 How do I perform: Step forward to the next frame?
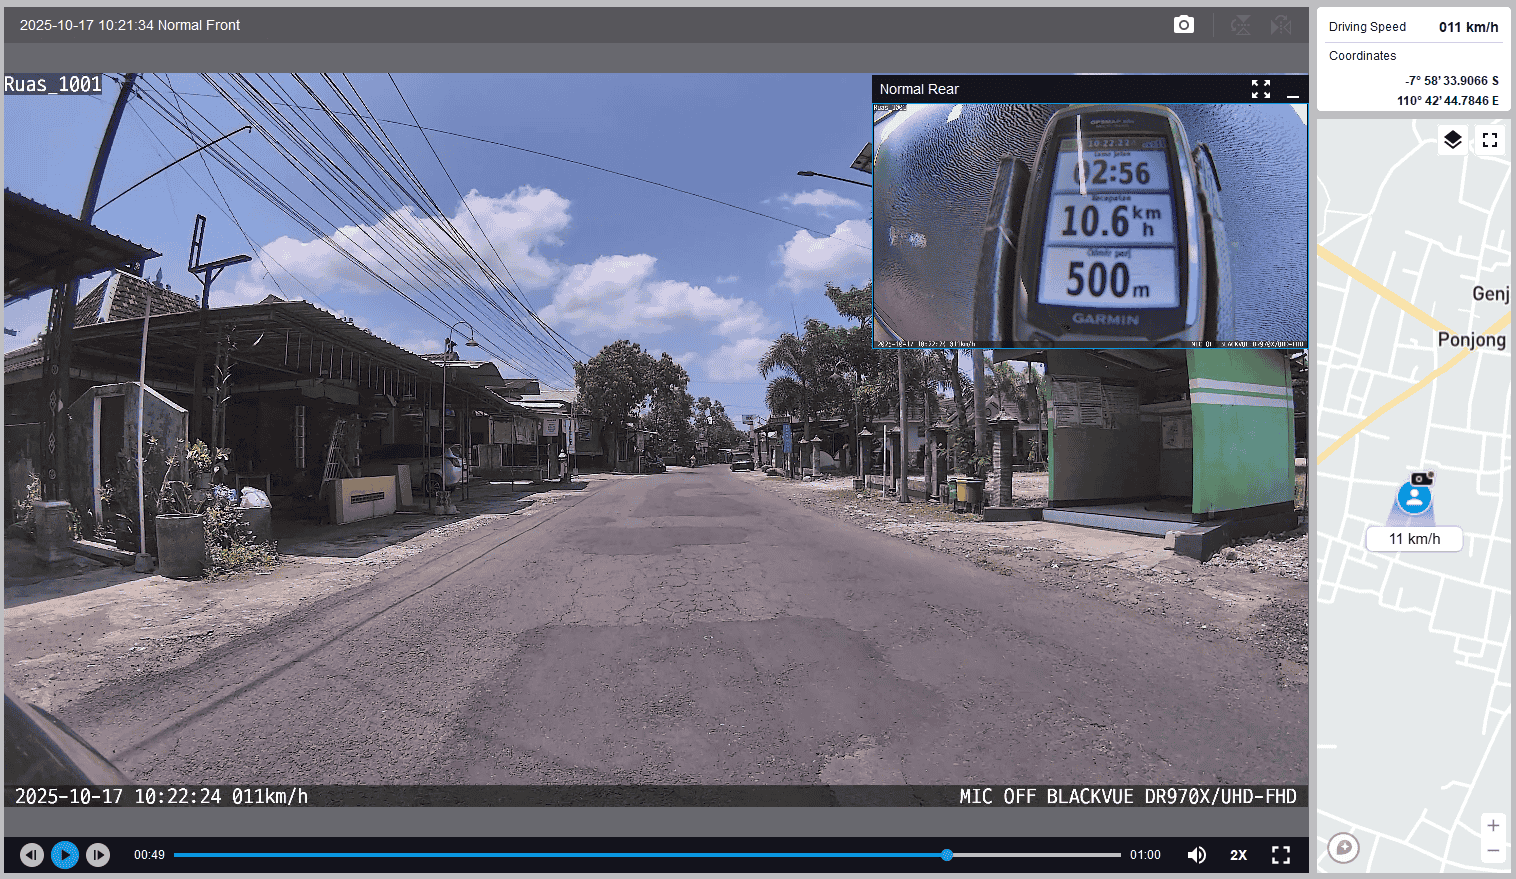(98, 855)
